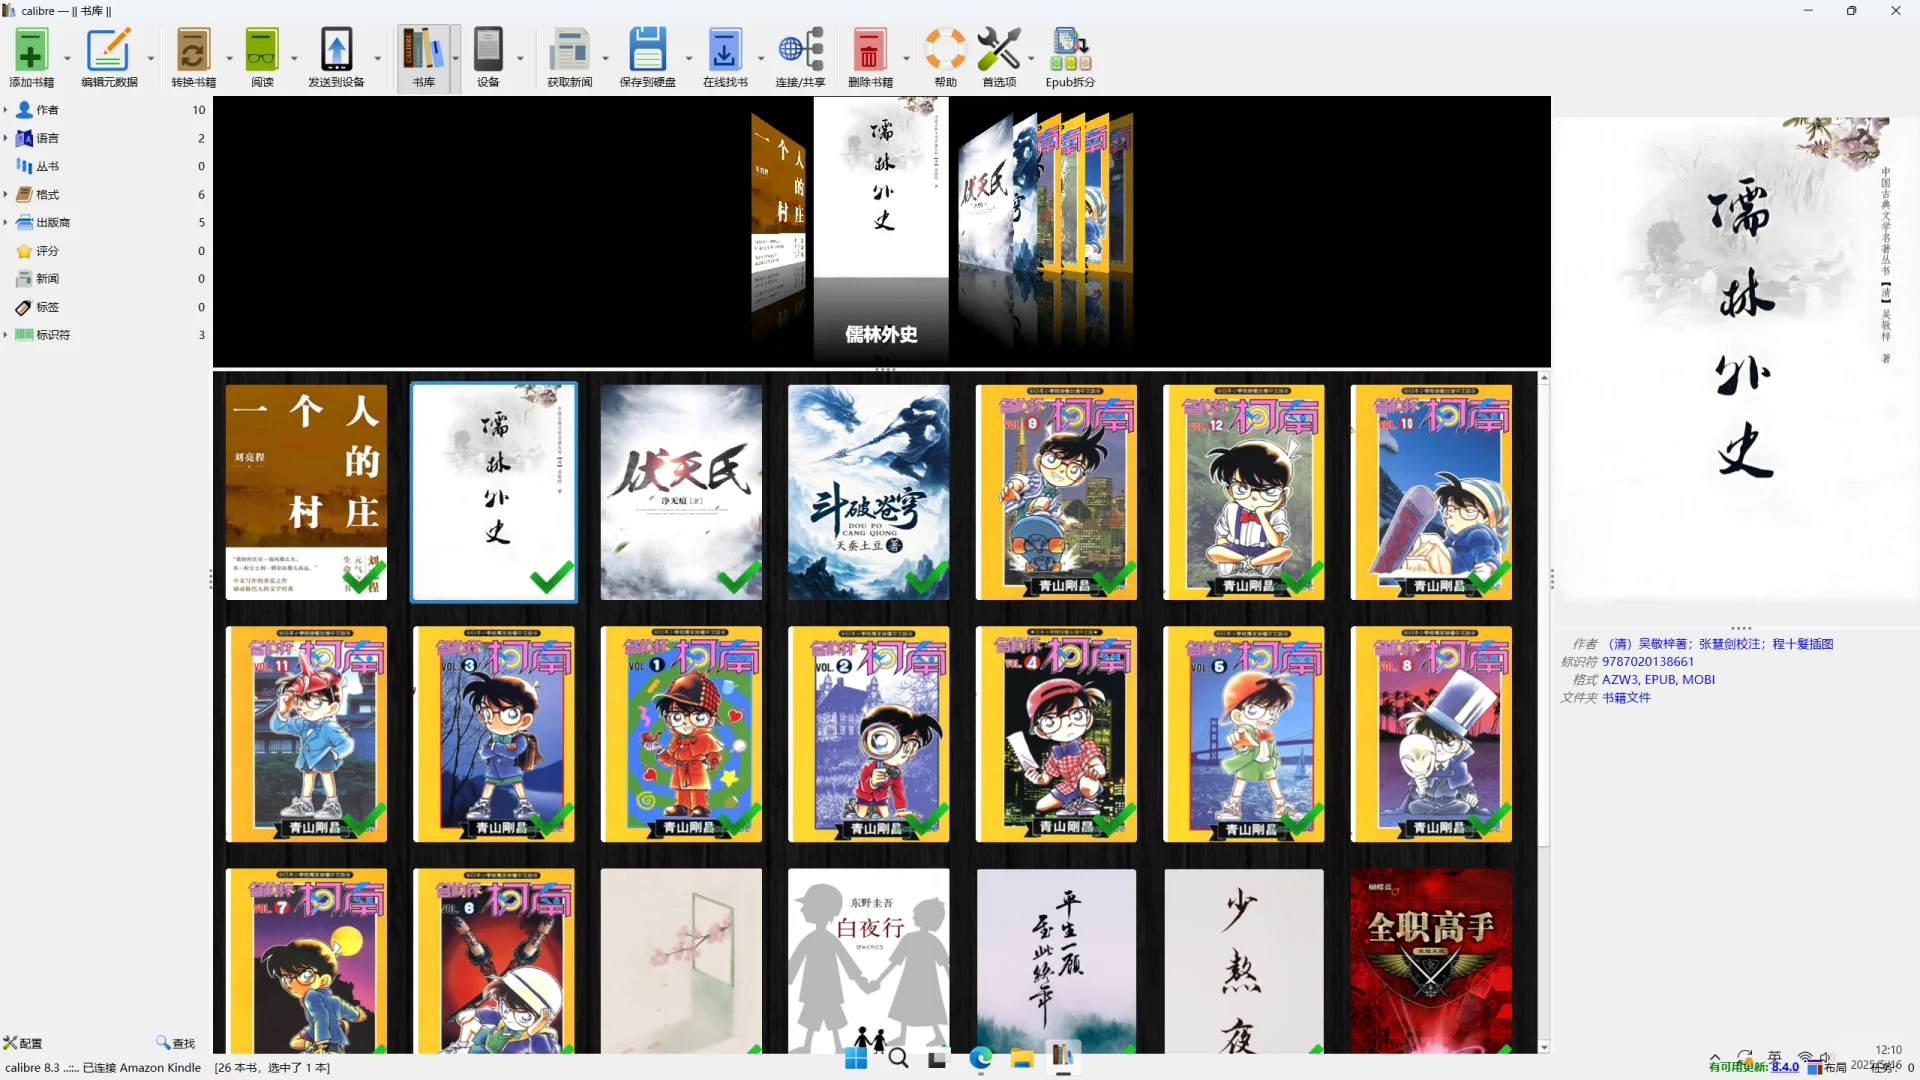Viewport: 1920px width, 1080px height.
Task: Click the Windows Start button
Action: pyautogui.click(x=856, y=1058)
